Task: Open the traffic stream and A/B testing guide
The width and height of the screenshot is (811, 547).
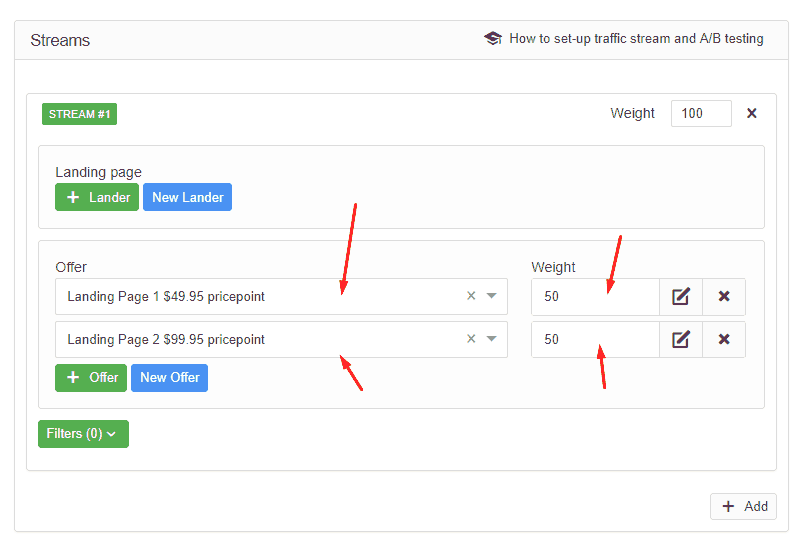Action: click(636, 39)
